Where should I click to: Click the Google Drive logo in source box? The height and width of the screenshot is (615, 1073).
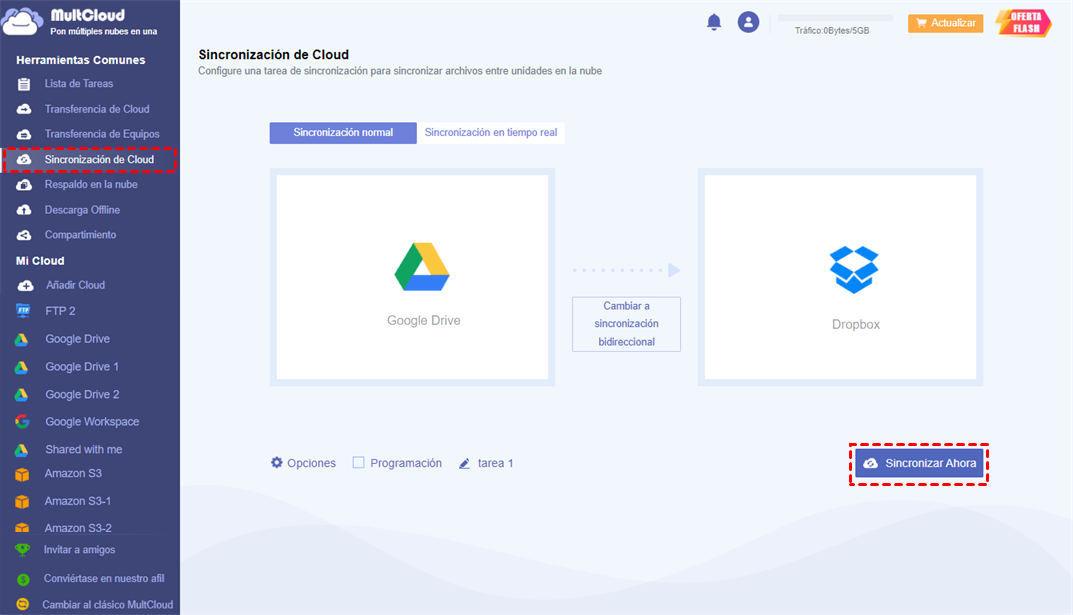pyautogui.click(x=422, y=266)
